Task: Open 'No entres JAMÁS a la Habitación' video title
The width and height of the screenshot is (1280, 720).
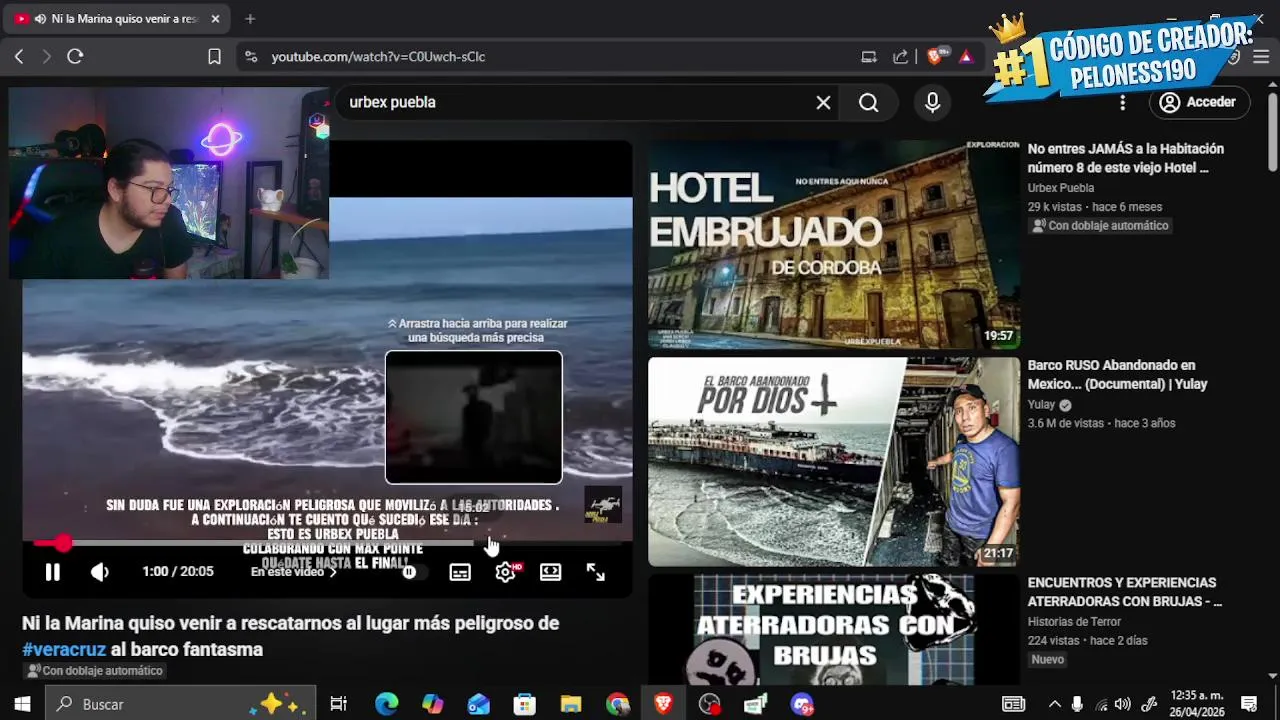Action: pyautogui.click(x=1126, y=158)
